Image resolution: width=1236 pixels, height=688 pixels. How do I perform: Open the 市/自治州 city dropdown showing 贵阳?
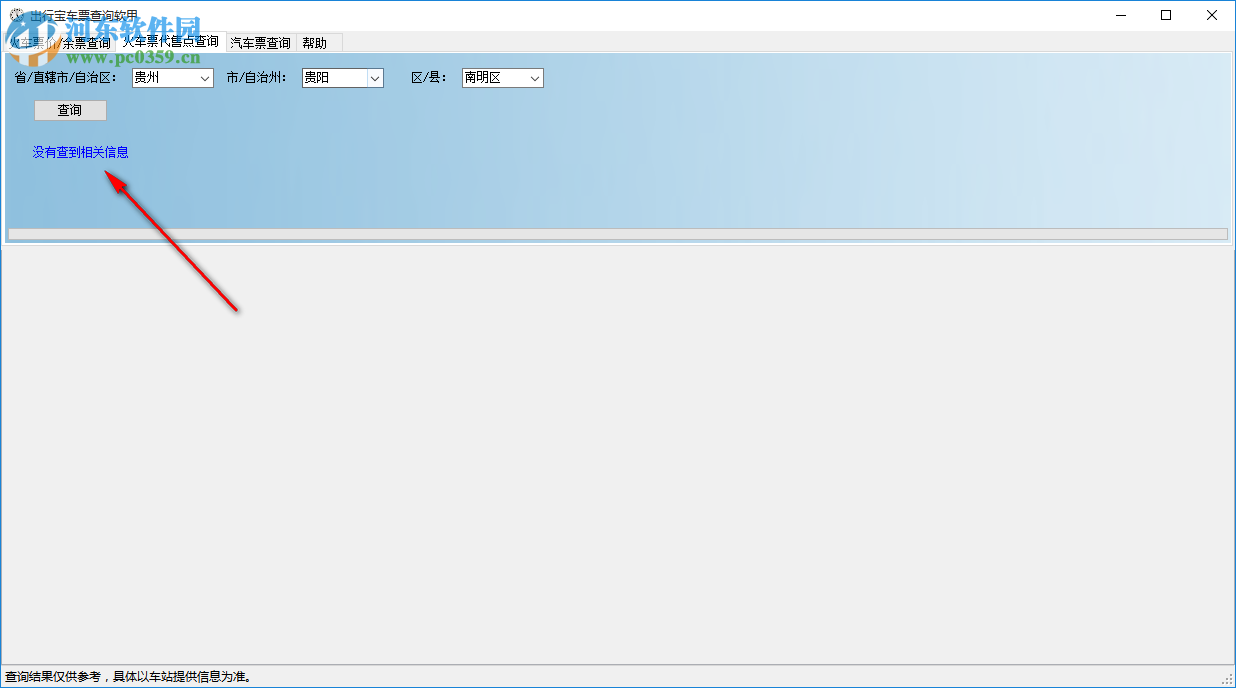click(x=342, y=77)
